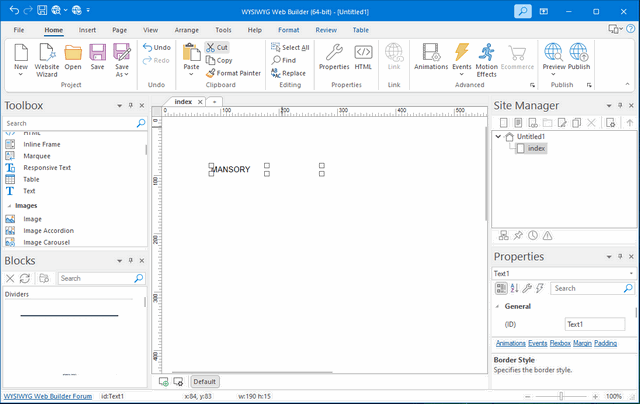Open the HTML properties icon
The height and width of the screenshot is (404, 640).
tap(363, 58)
